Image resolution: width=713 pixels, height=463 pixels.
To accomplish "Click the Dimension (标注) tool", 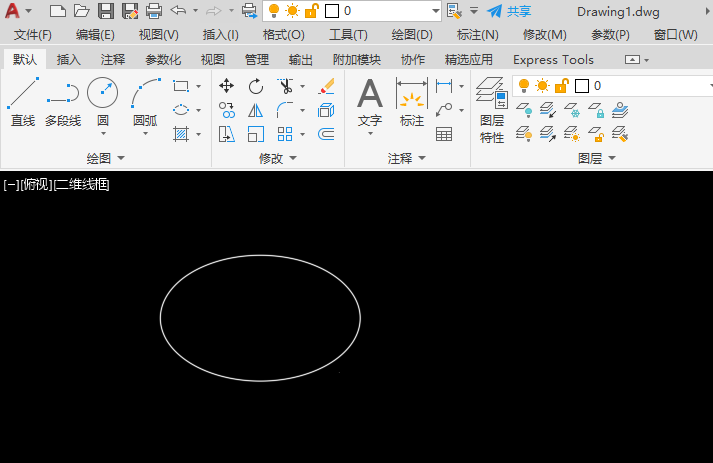I will click(x=412, y=102).
